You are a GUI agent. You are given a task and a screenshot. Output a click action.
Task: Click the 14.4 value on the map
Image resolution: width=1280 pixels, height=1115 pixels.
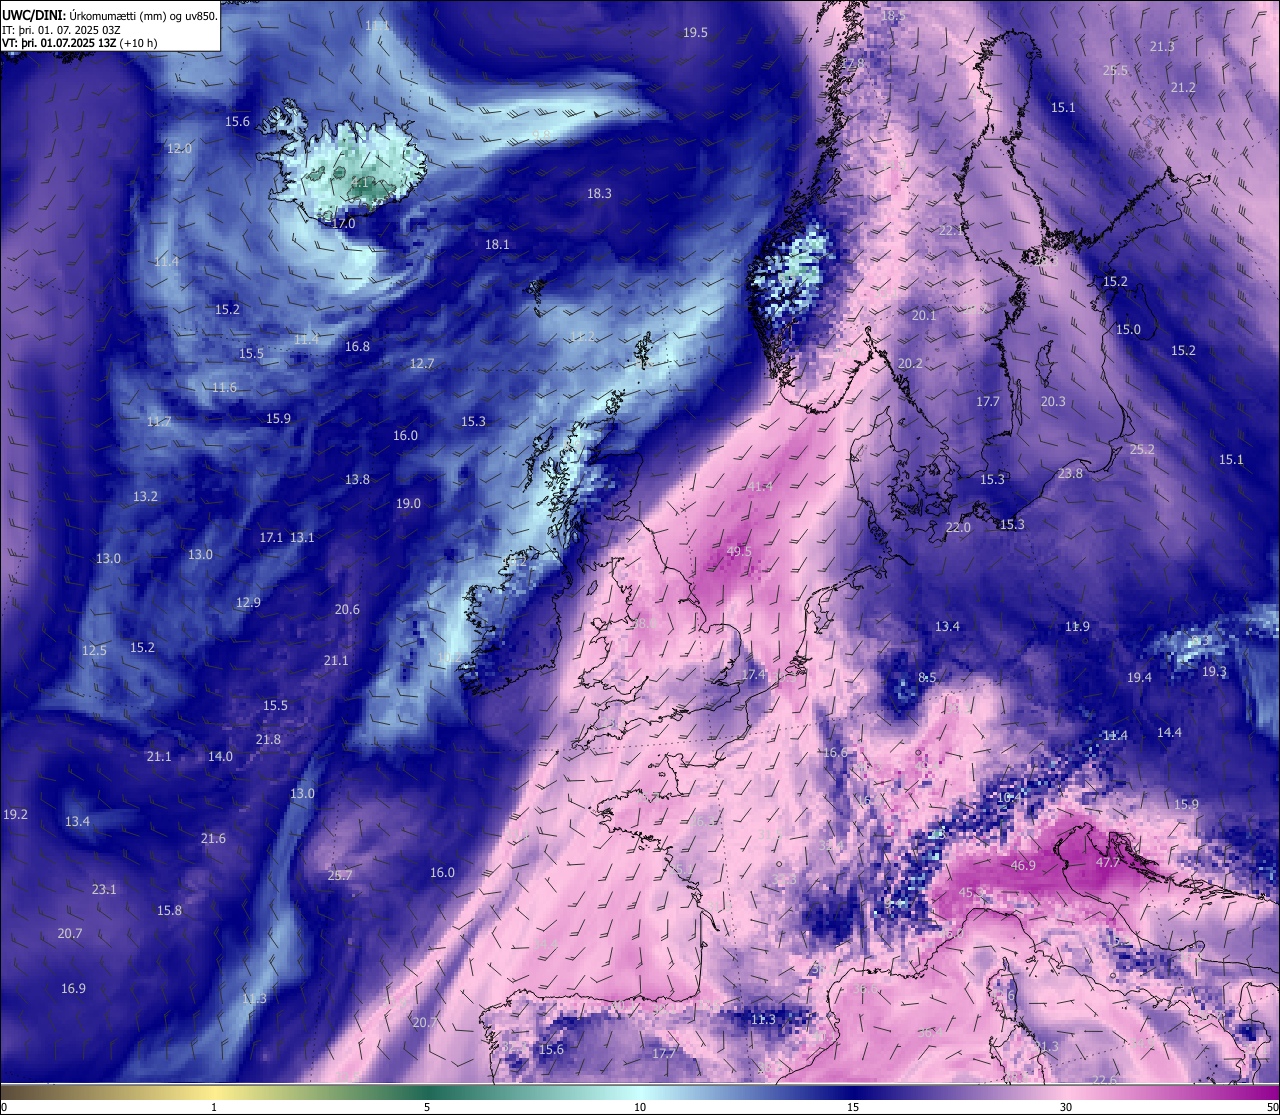click(x=1169, y=732)
